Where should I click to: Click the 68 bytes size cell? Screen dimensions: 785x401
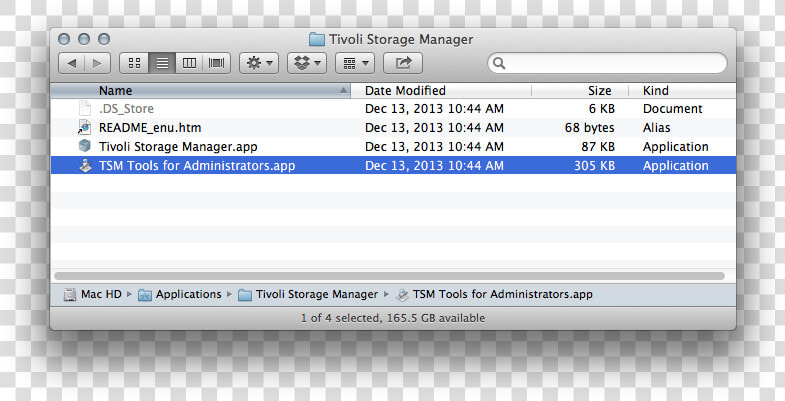[589, 128]
